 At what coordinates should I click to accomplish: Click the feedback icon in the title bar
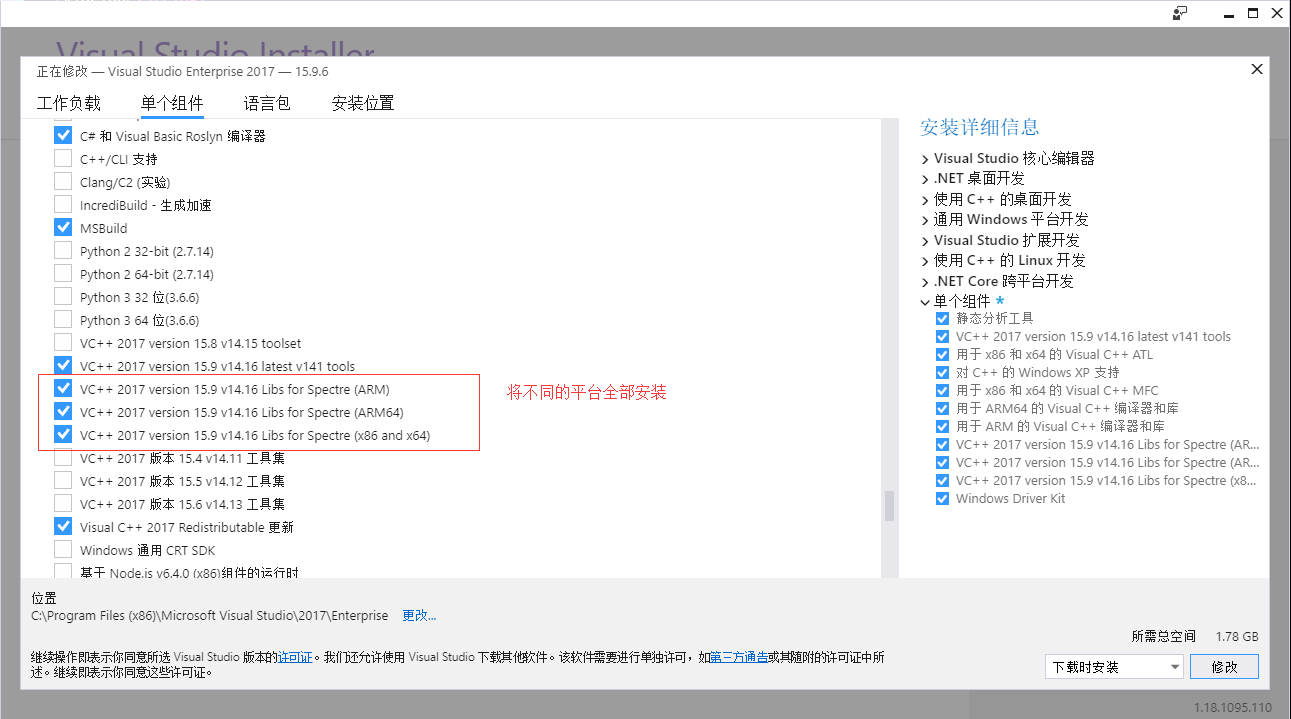[1180, 13]
